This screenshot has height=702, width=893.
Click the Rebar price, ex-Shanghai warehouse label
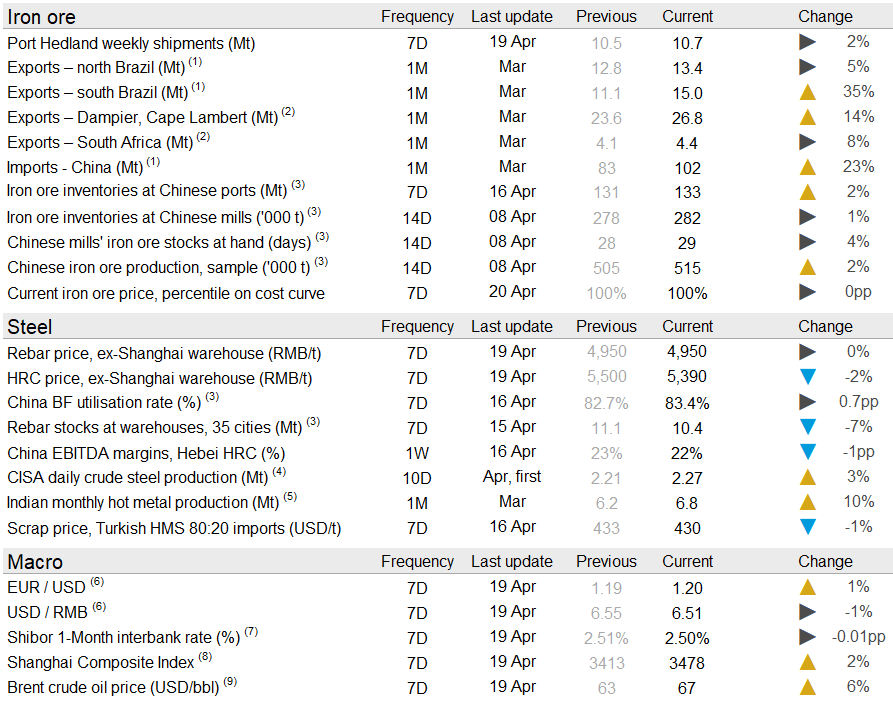point(164,352)
